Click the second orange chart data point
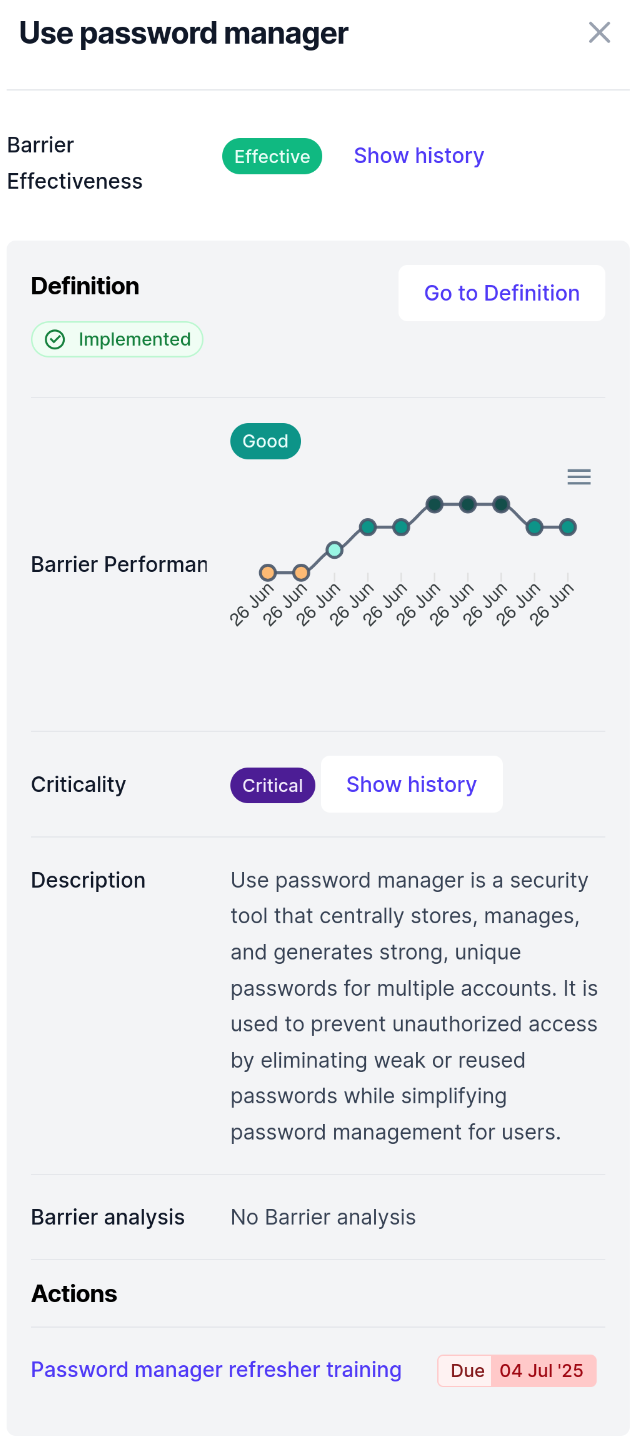Screen dimensions: 637x1443 301,573
